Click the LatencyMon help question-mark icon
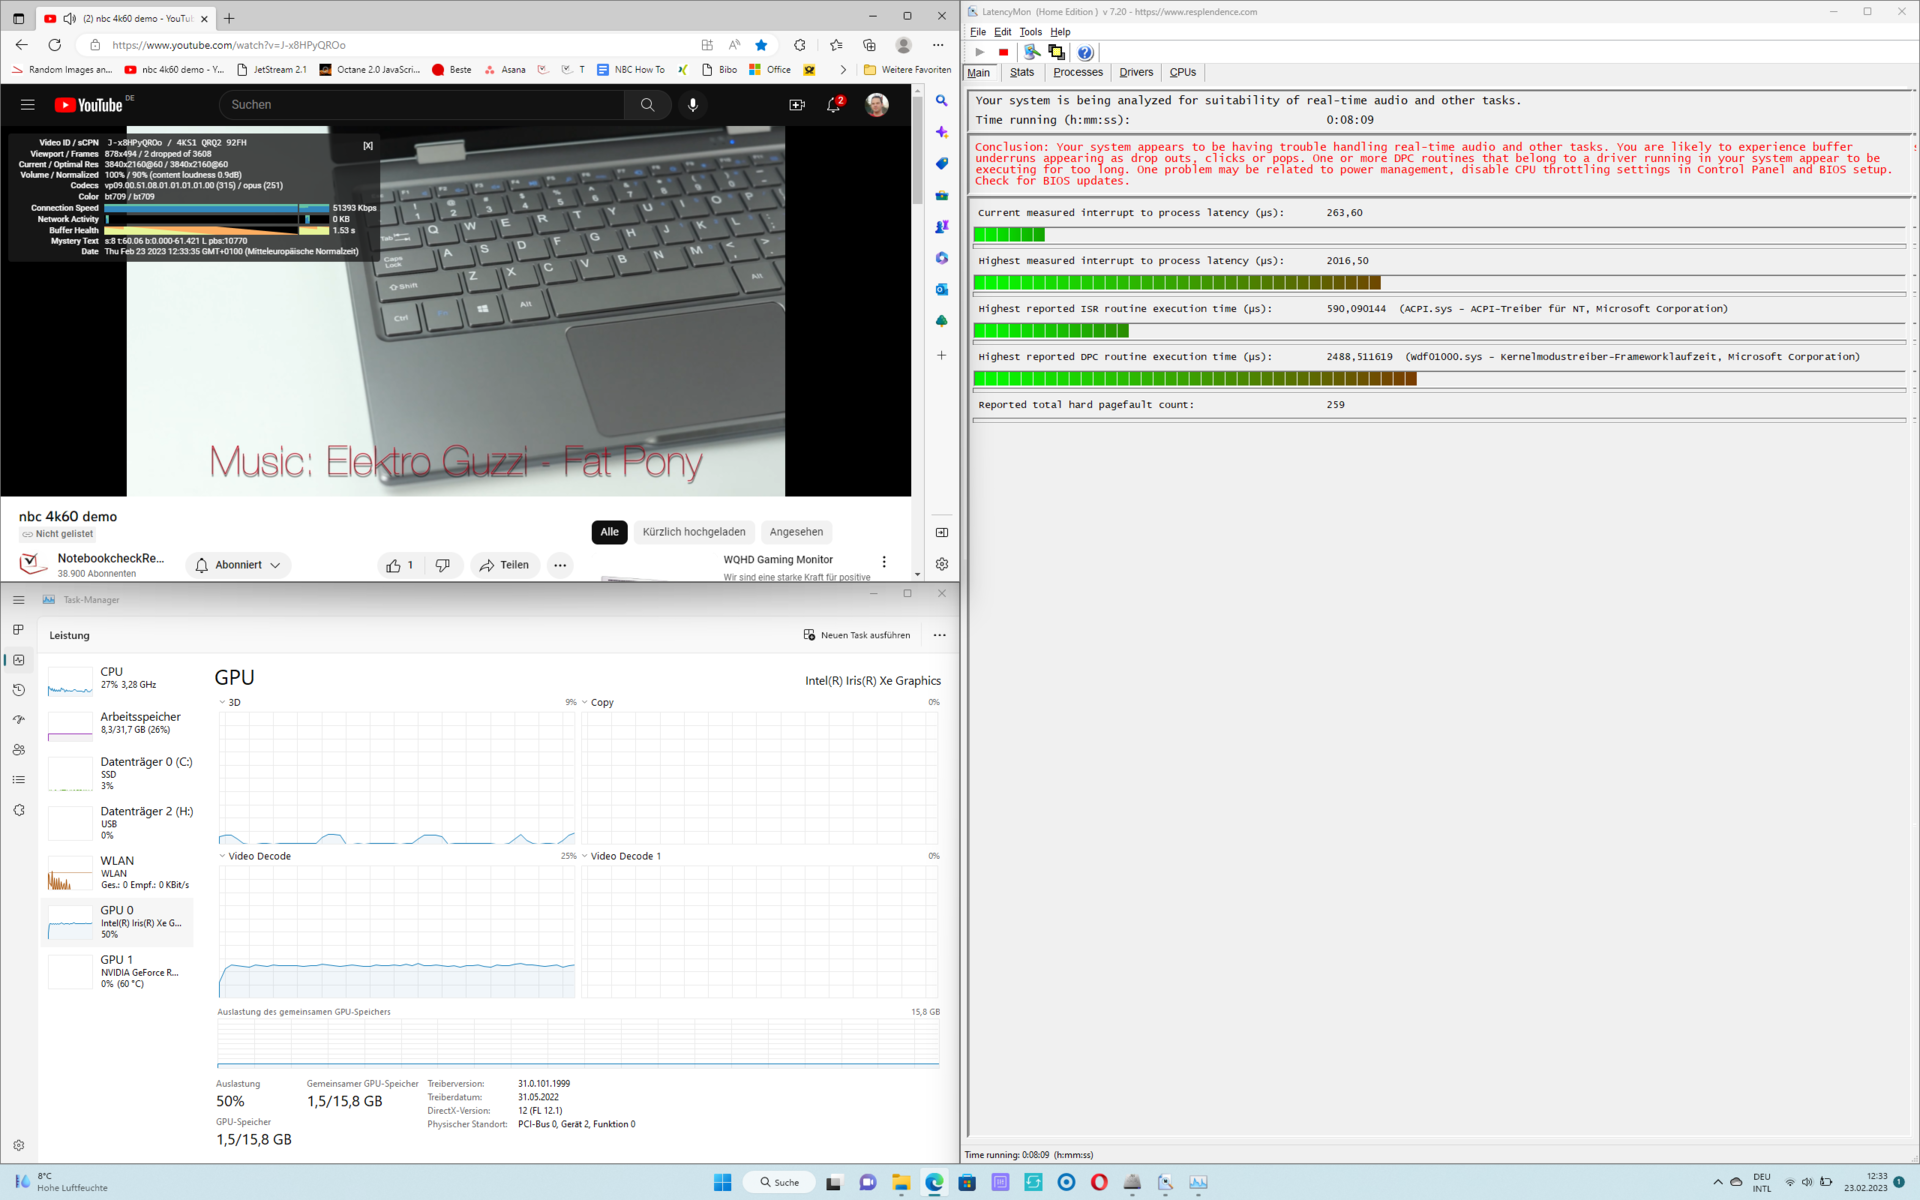 point(1085,52)
